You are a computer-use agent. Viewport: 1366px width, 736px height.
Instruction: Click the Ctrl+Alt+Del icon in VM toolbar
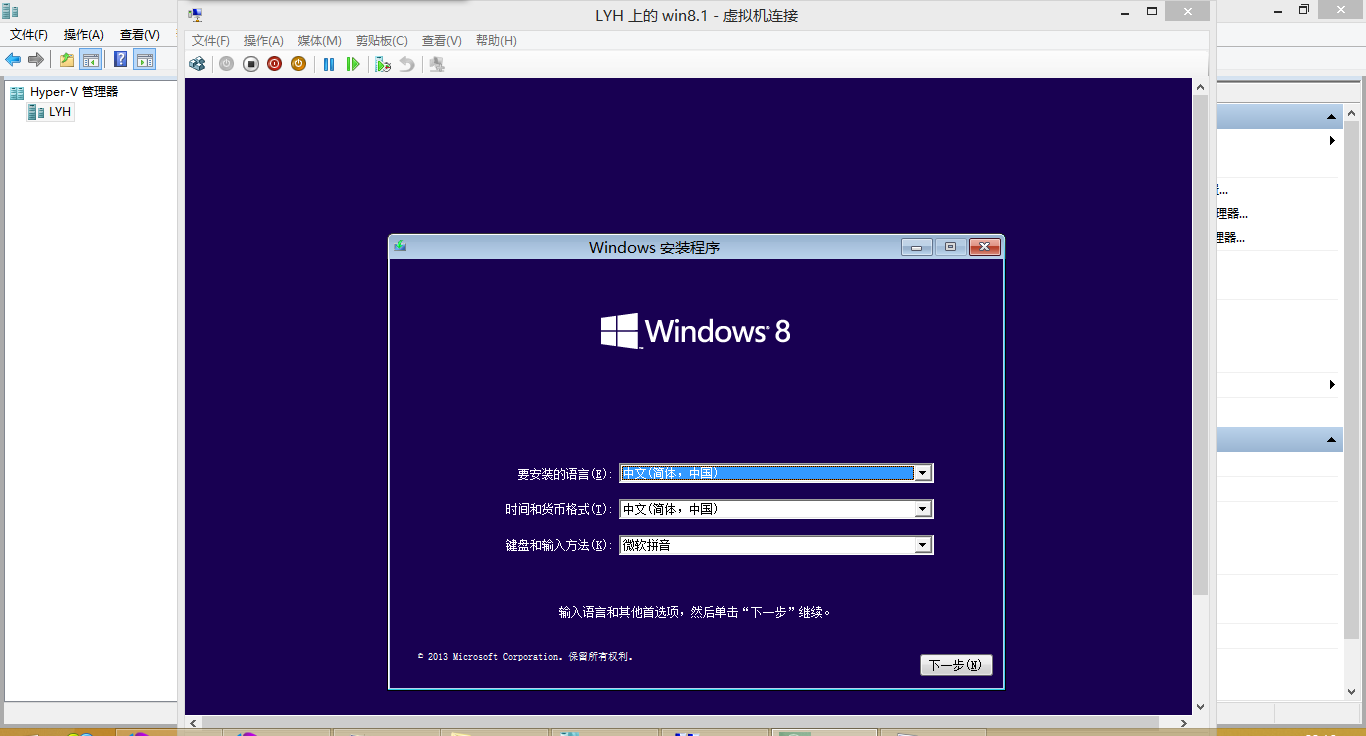[198, 64]
